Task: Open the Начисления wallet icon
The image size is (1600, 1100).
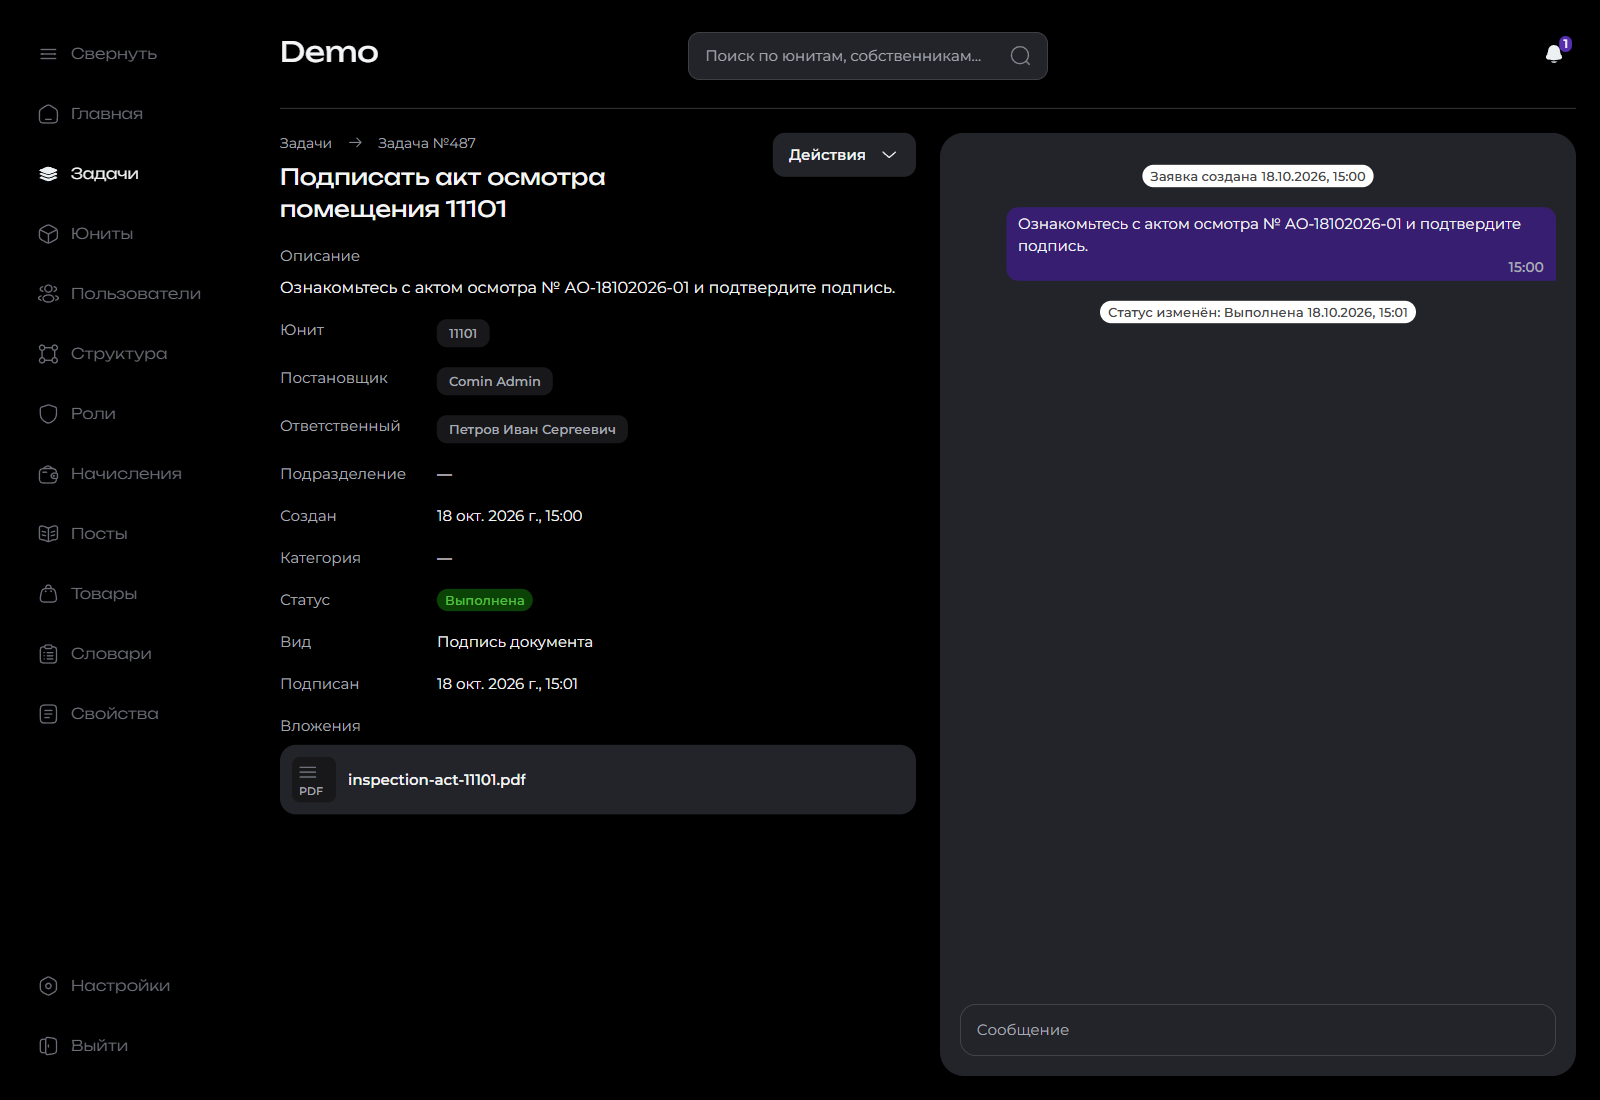Action: point(48,474)
